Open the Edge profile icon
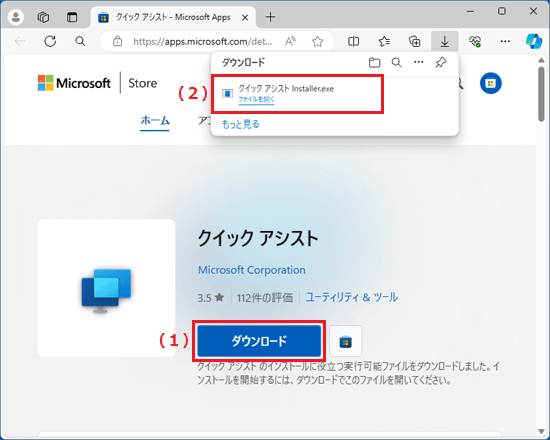Viewport: 550px width, 440px height. pos(15,17)
